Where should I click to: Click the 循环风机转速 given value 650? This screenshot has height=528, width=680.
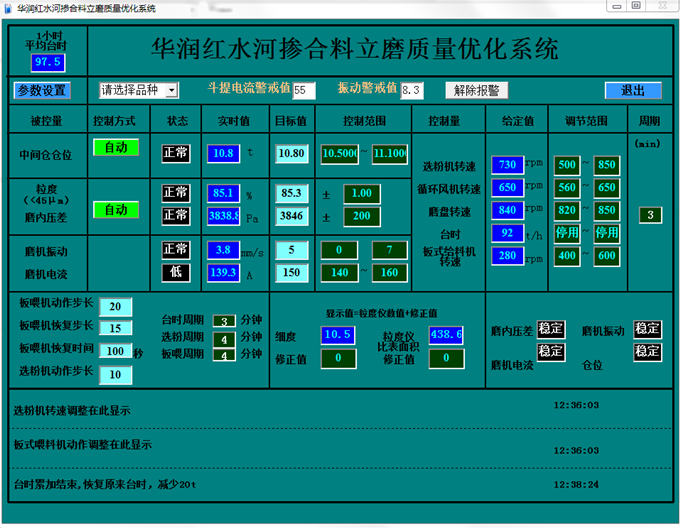click(507, 187)
